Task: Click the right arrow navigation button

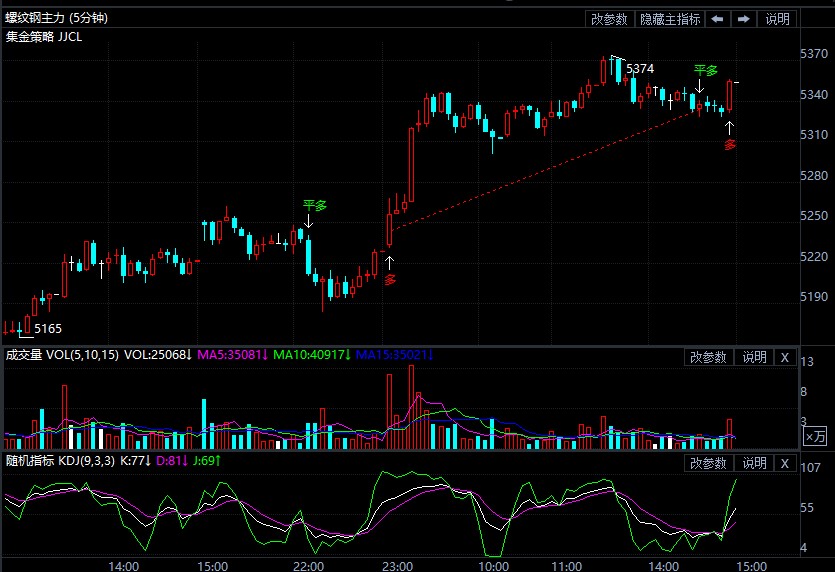Action: 743,19
